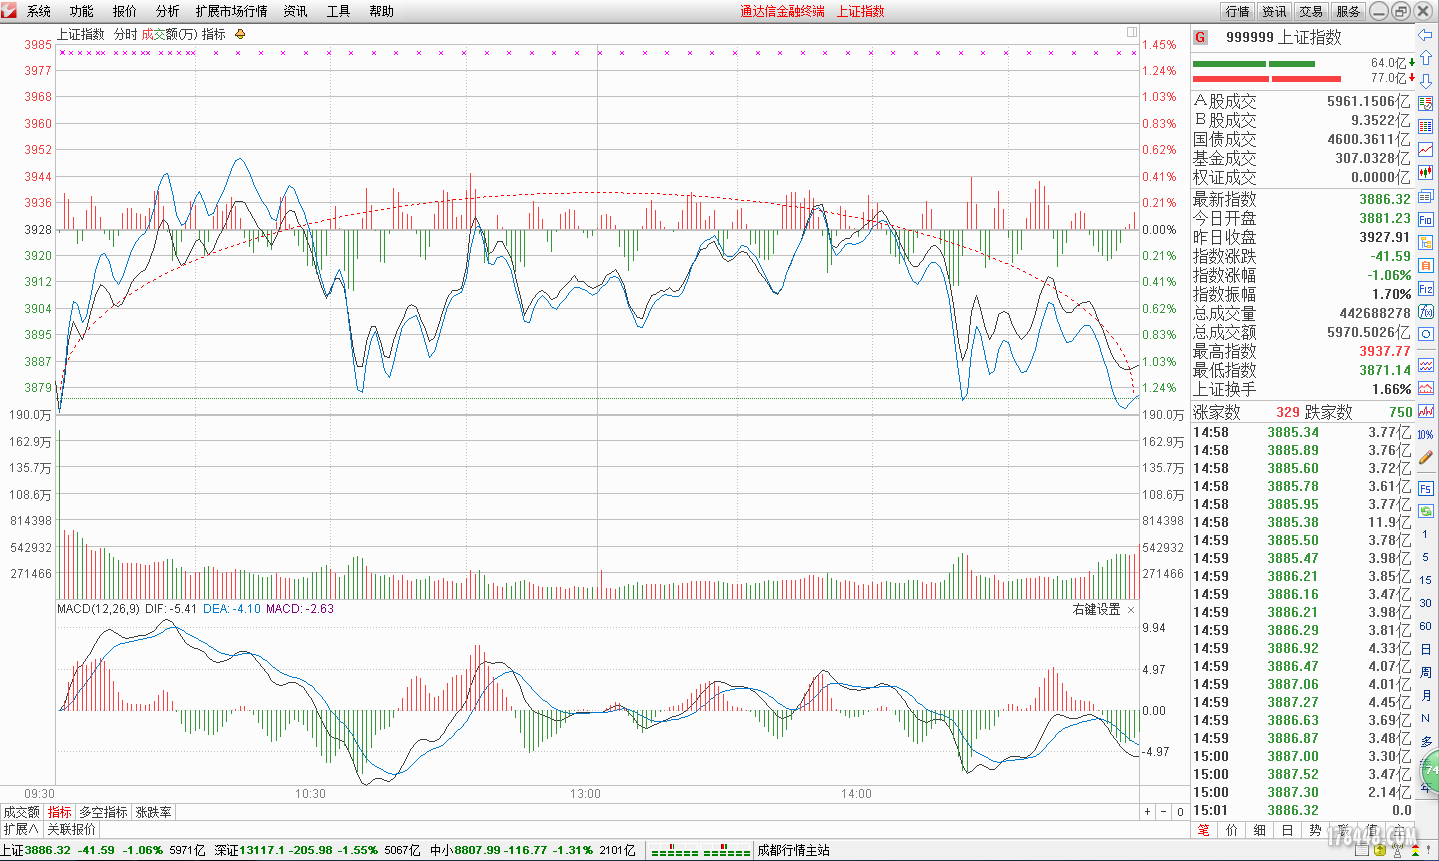Select the 笔 tab under tick list
The image size is (1439, 861).
coord(1204,830)
